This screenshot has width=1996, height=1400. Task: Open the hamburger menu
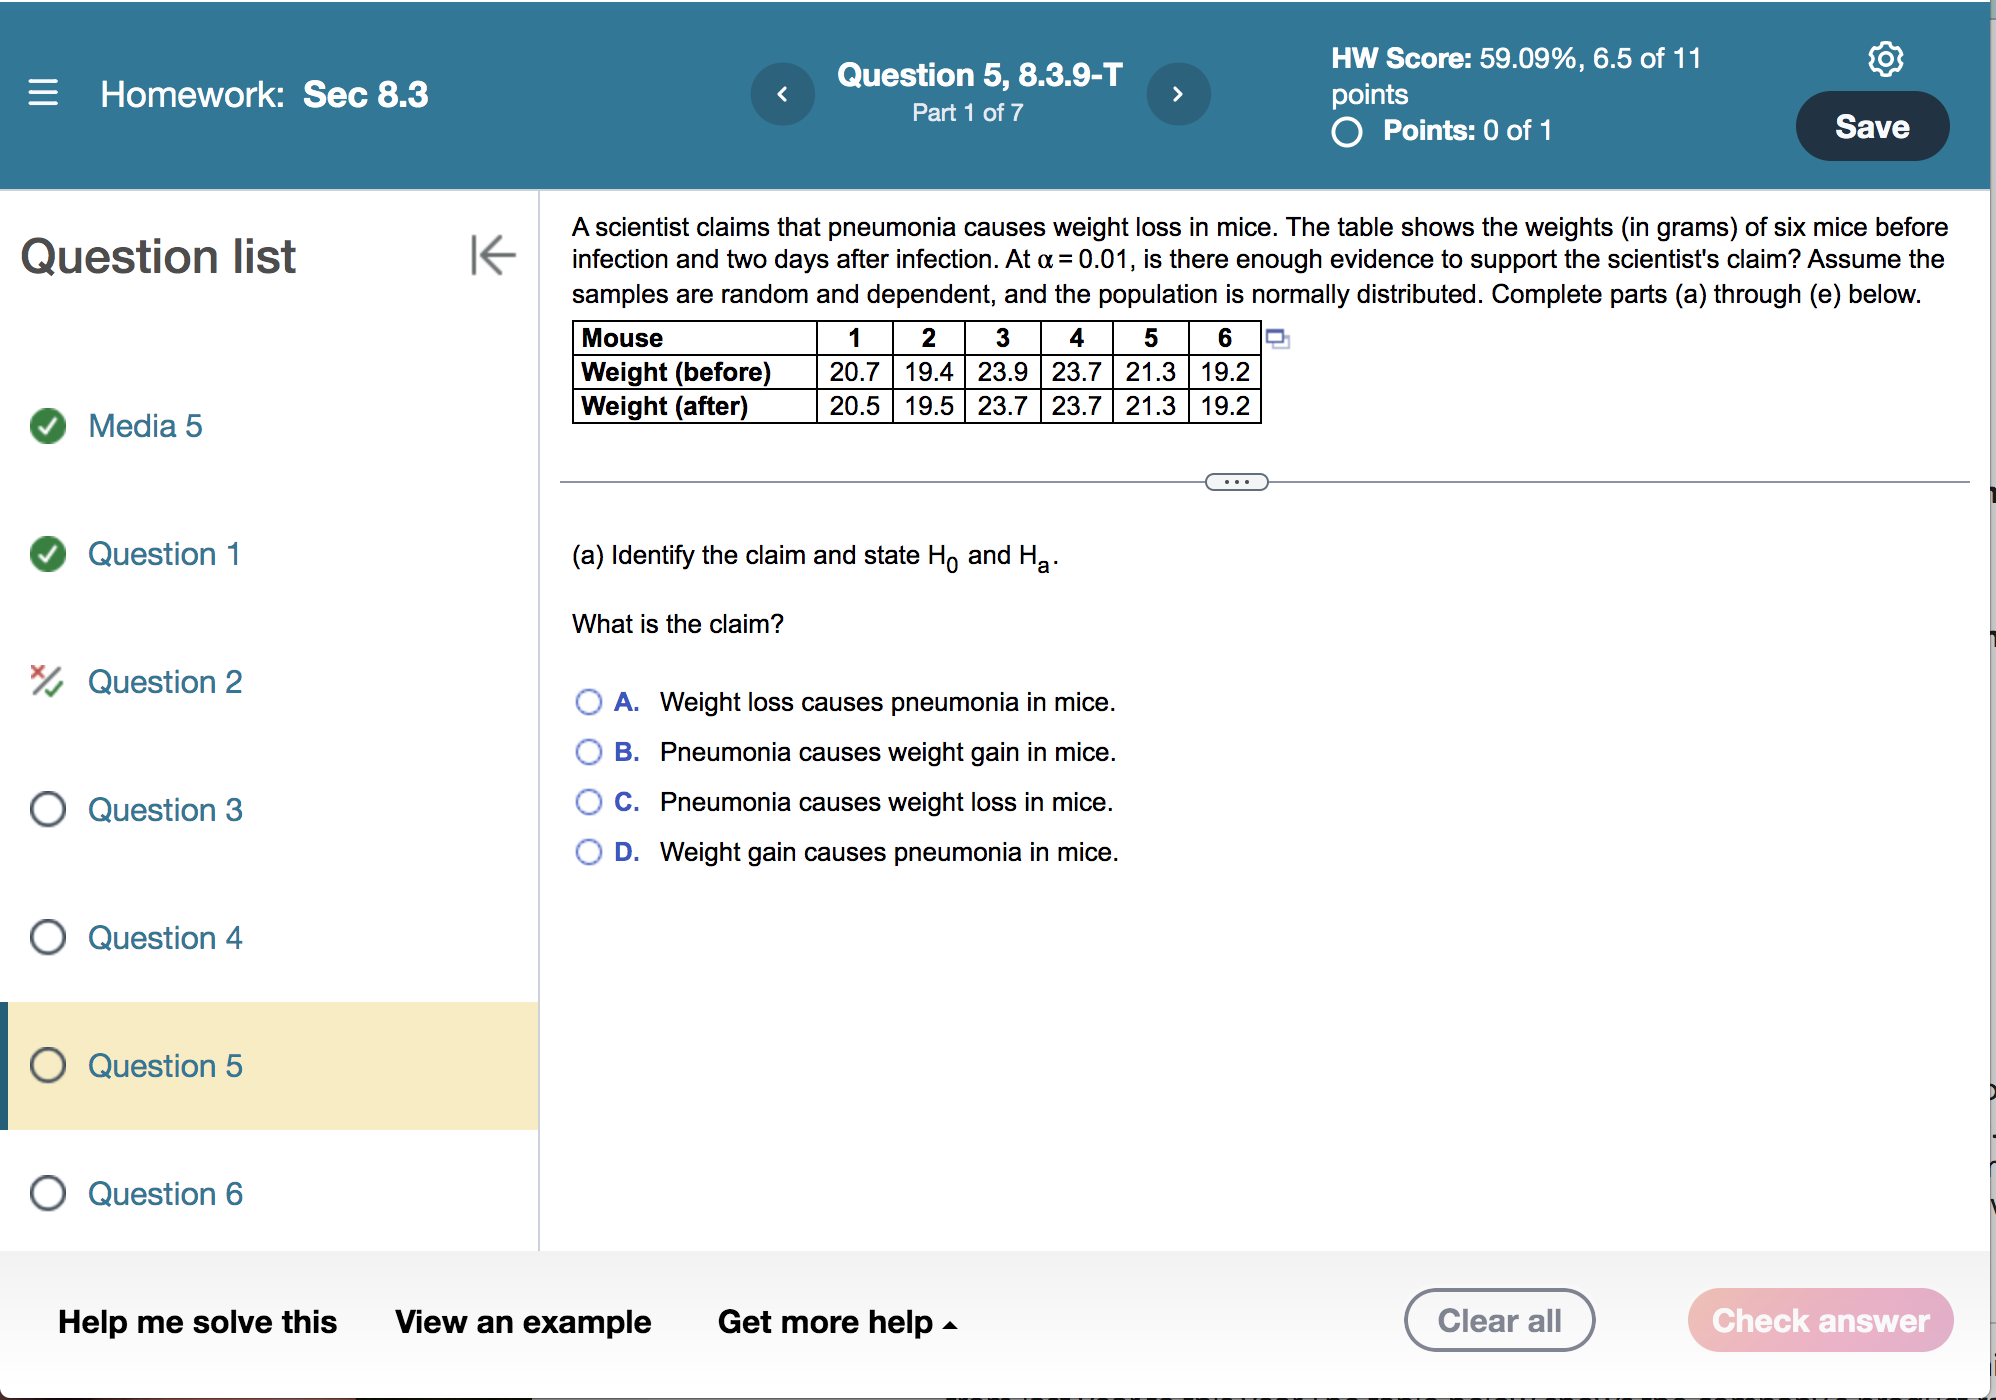(x=42, y=93)
